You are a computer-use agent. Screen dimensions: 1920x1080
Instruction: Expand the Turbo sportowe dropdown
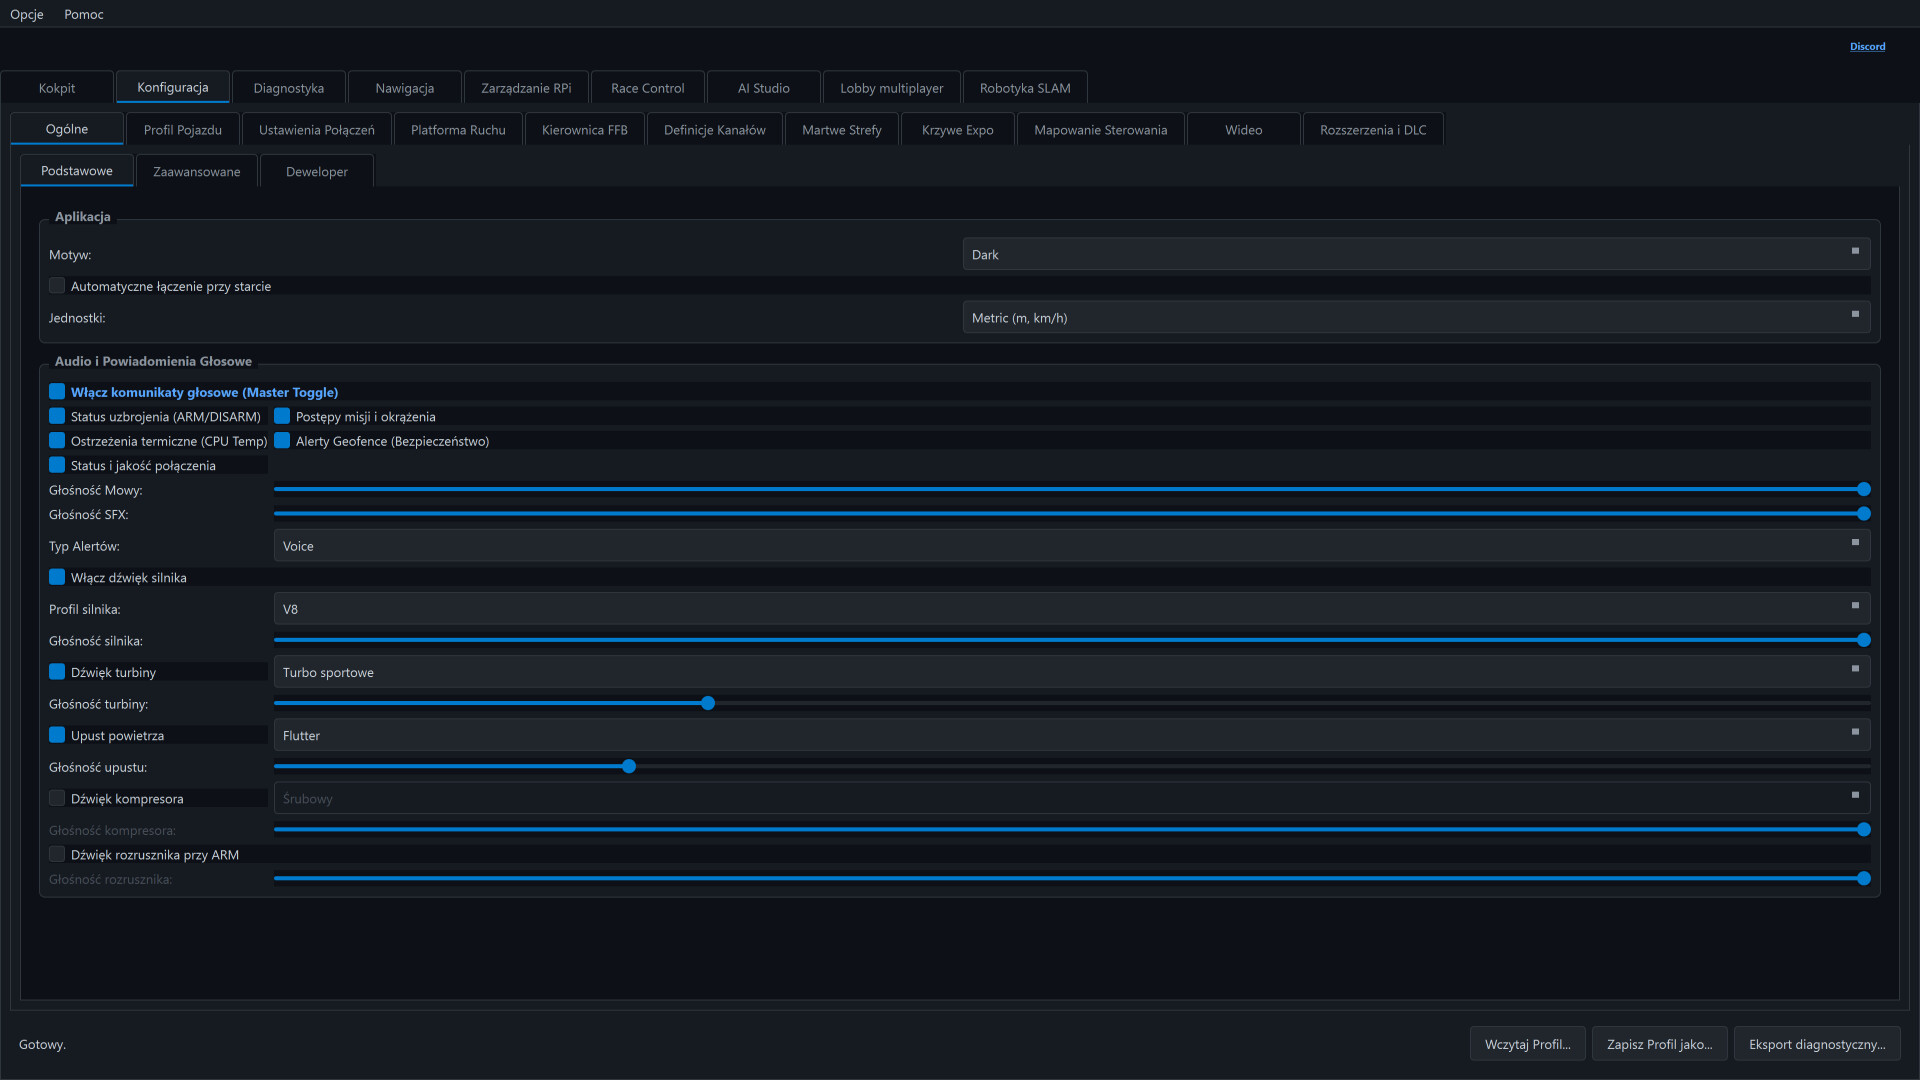tap(1072, 672)
